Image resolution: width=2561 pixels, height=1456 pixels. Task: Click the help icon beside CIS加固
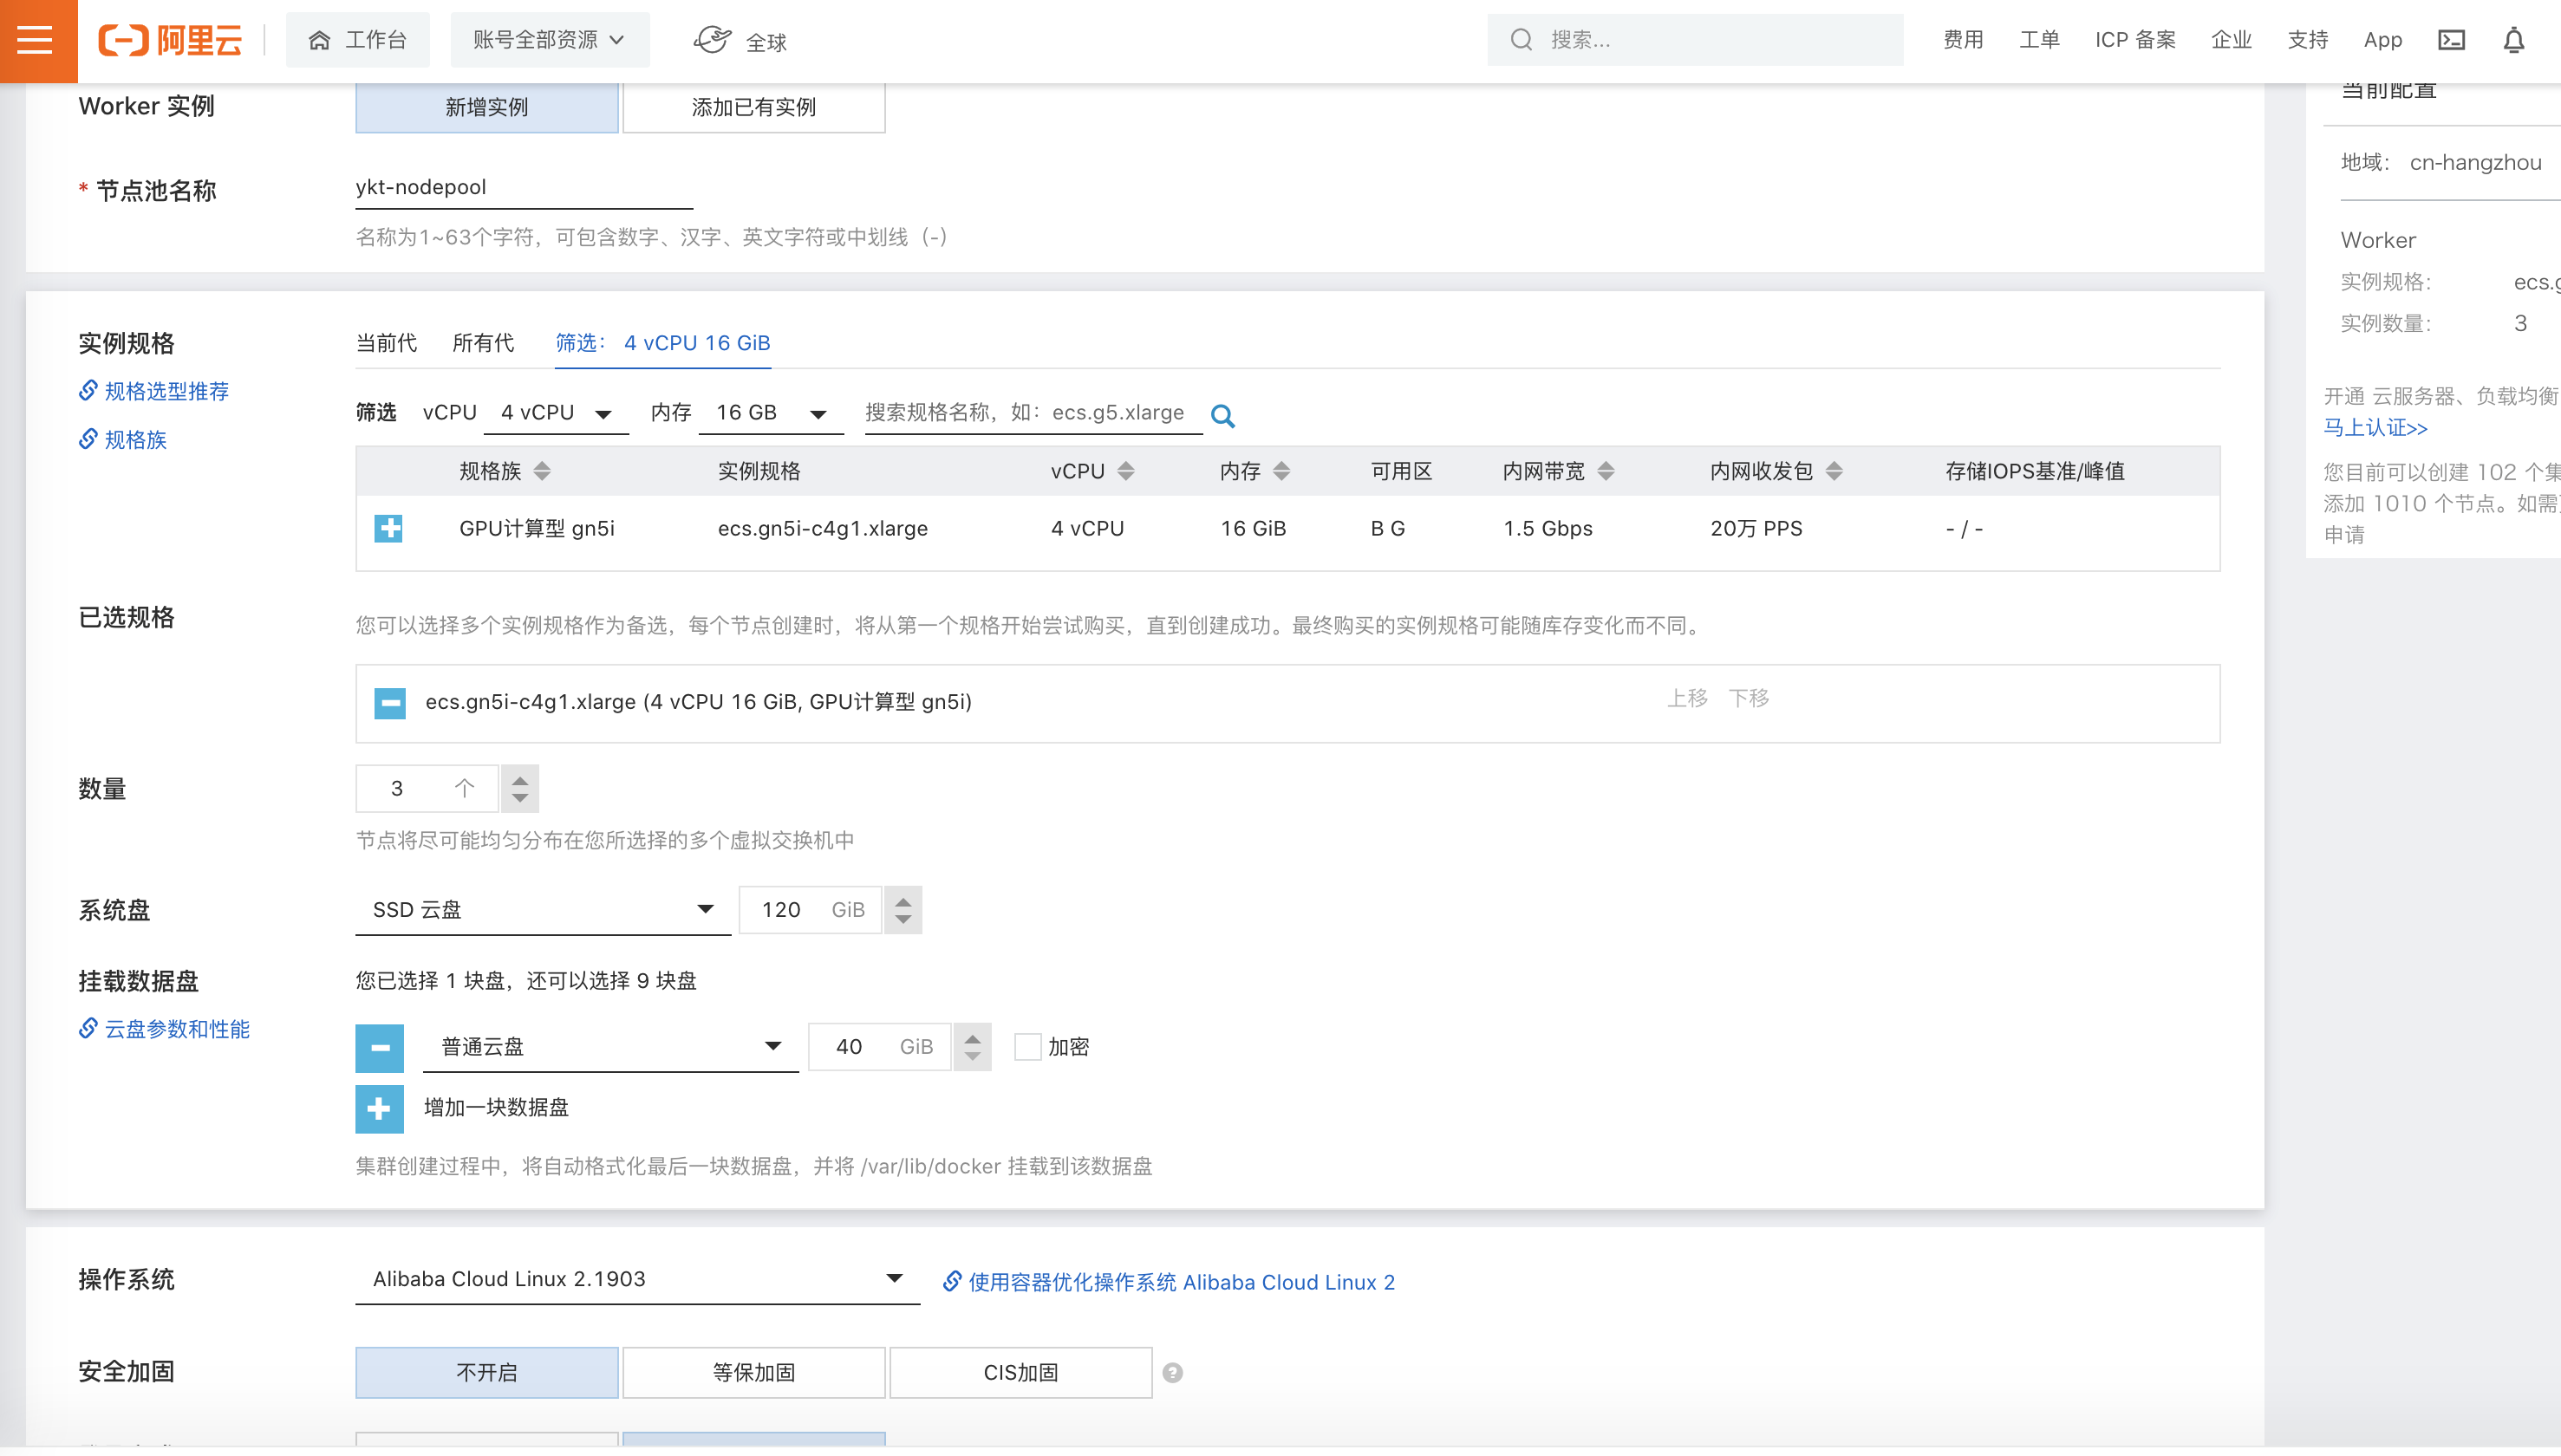1172,1372
